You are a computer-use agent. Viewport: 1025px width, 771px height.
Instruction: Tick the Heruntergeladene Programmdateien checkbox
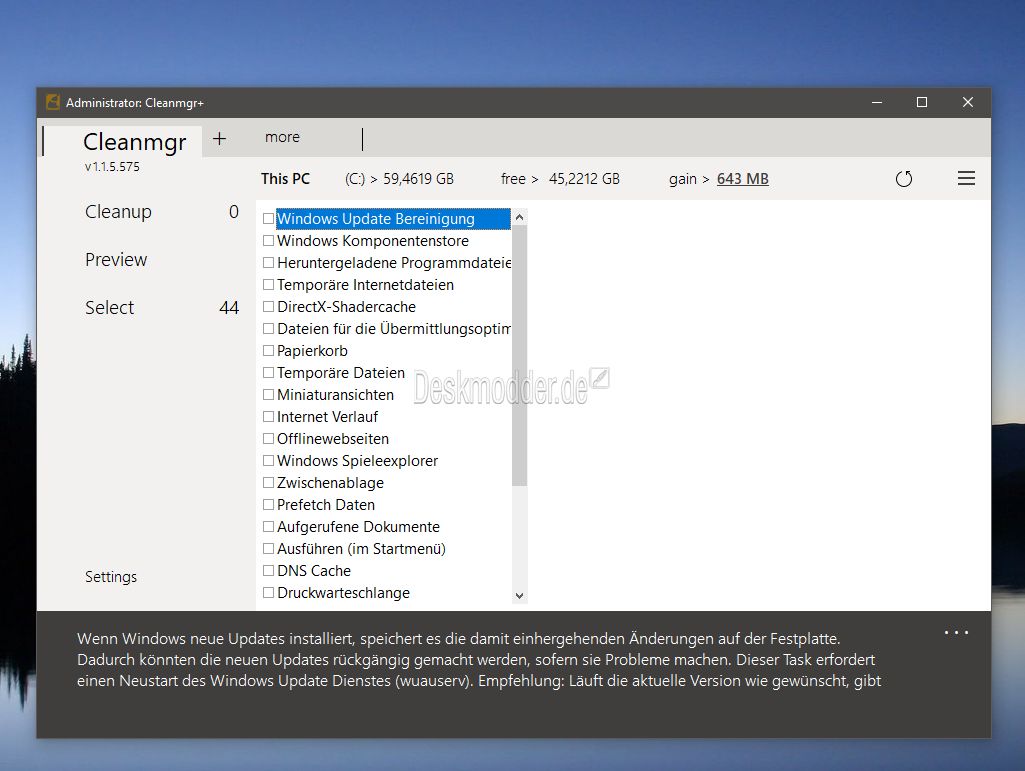tap(268, 263)
